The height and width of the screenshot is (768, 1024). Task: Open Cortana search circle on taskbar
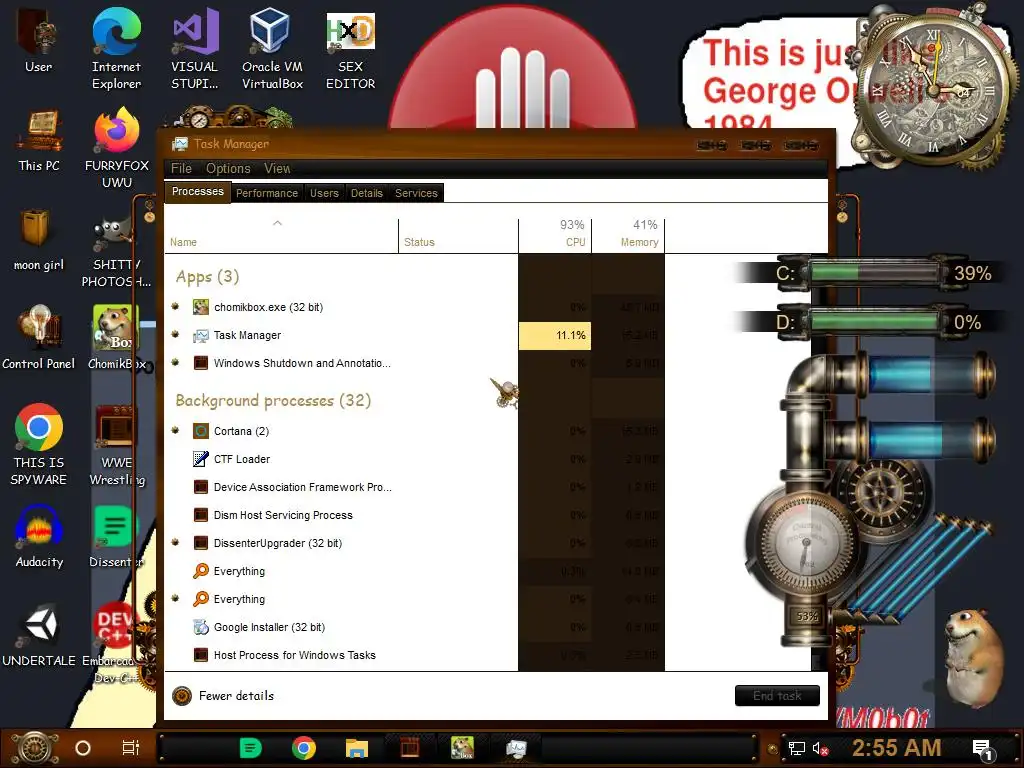83,748
